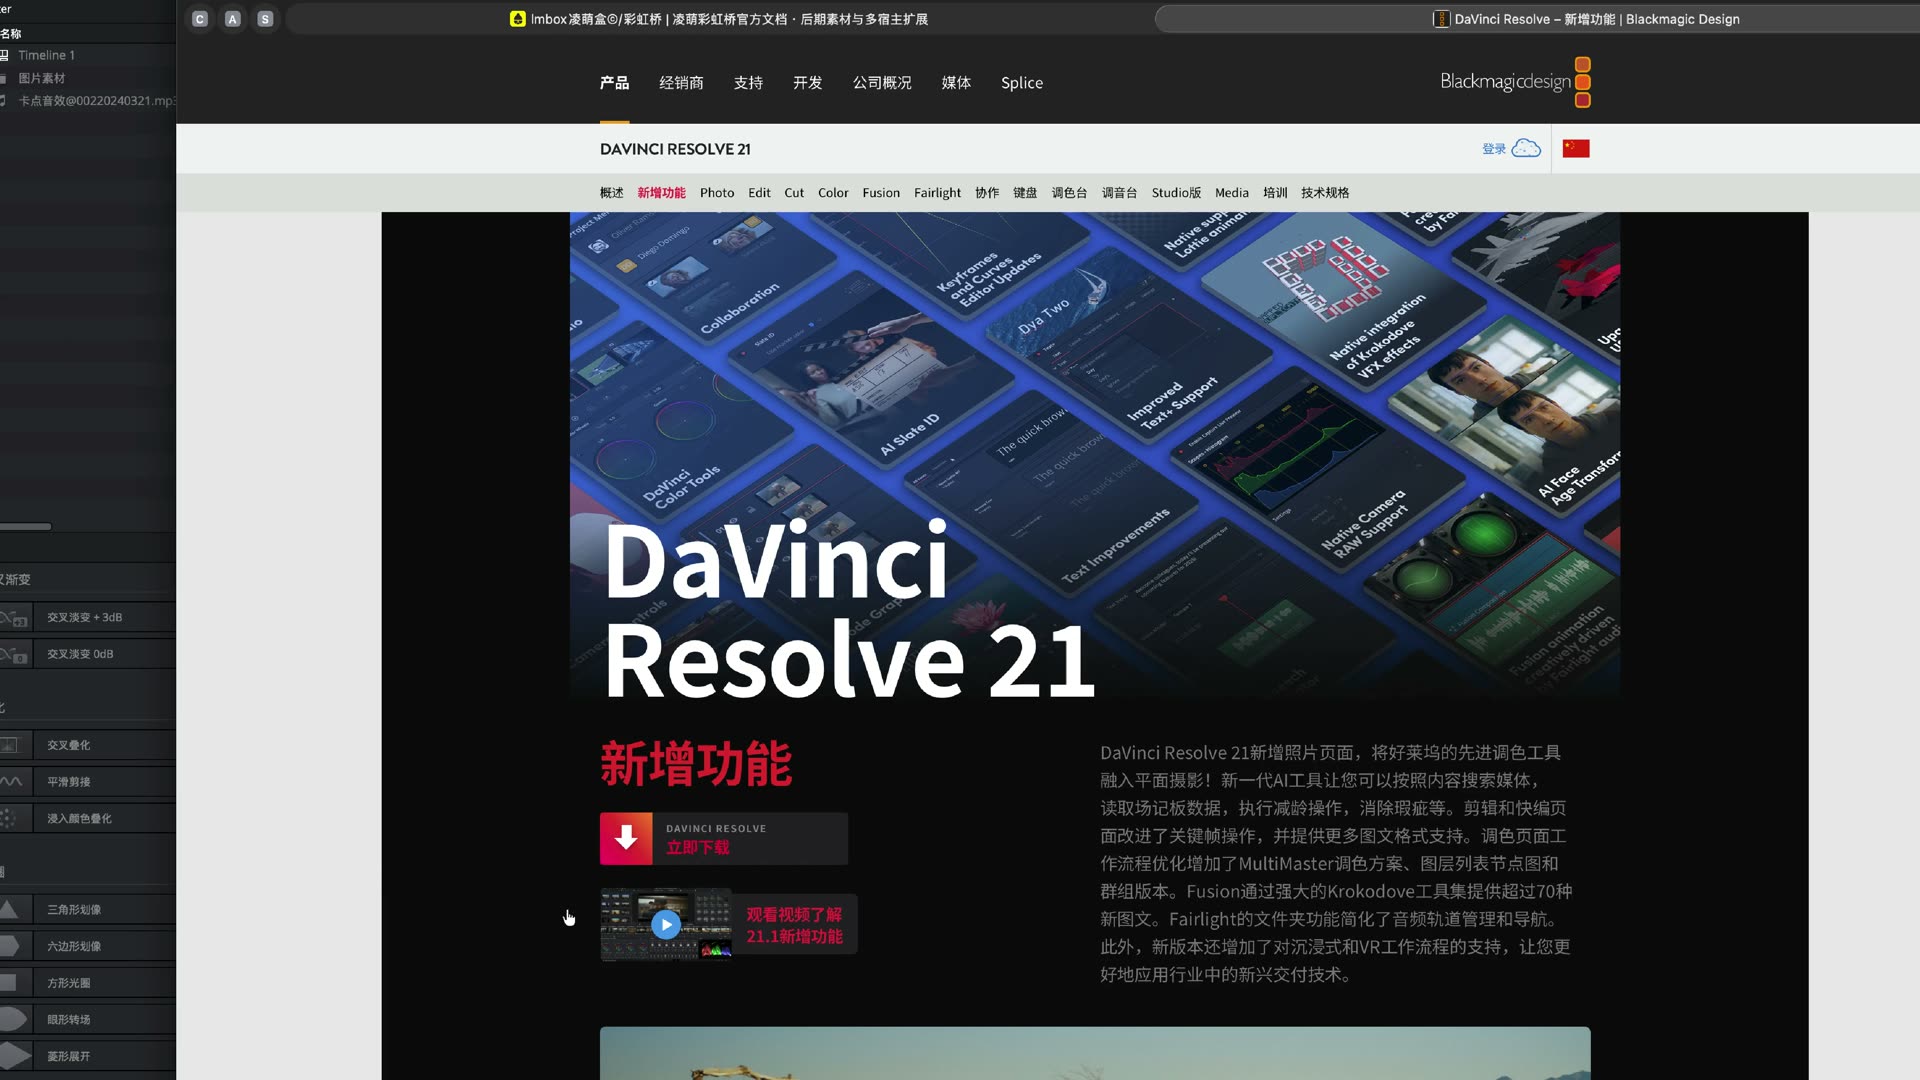Go to the 技术规格 section

point(1325,193)
